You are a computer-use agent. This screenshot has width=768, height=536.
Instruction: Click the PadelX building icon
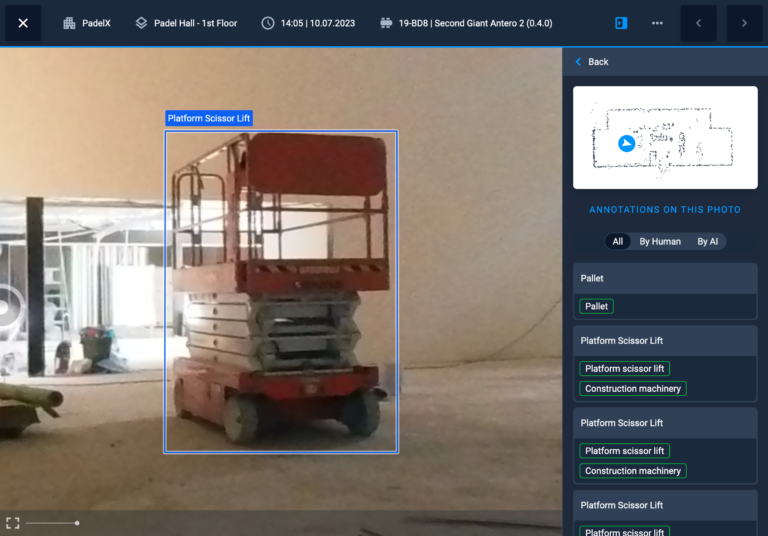[x=69, y=23]
